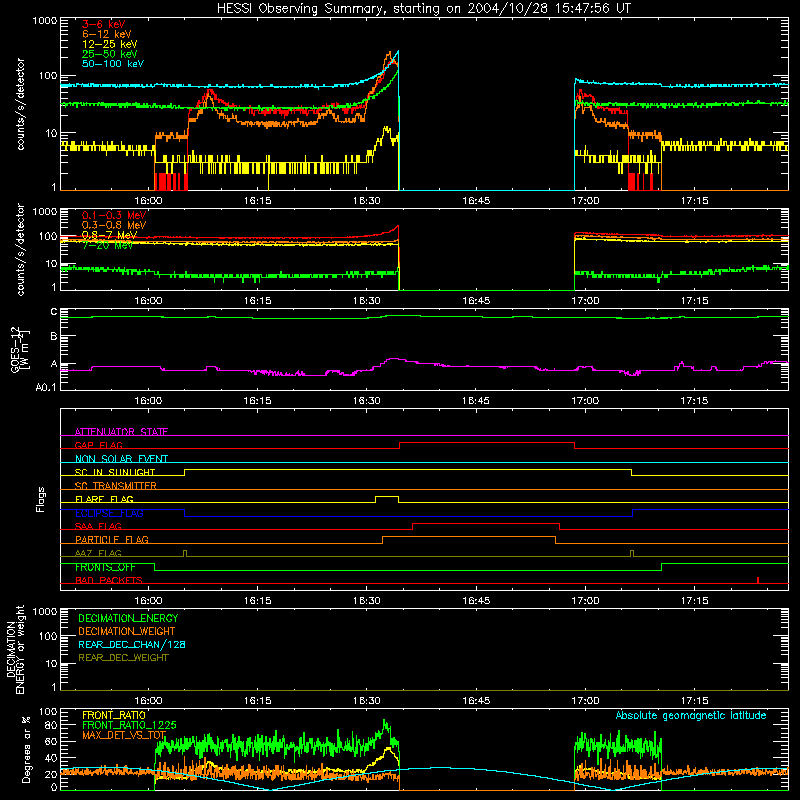The height and width of the screenshot is (800, 800).
Task: Click the SC_IN_SUNLIGHT flag label
Action: coord(115,472)
